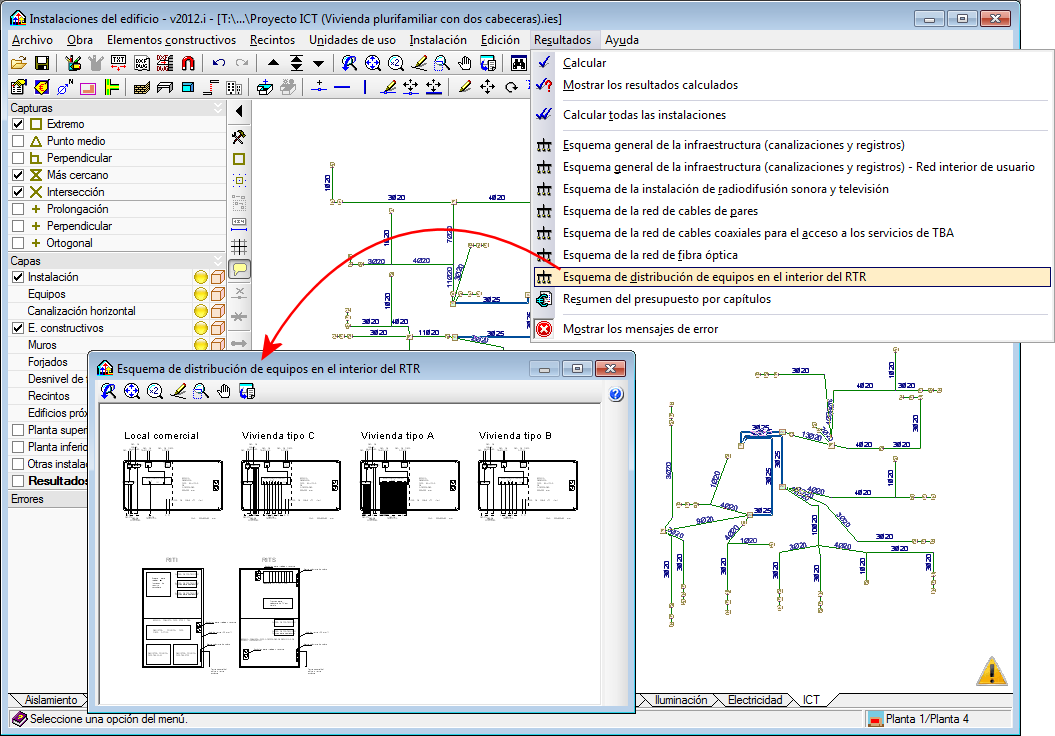Image resolution: width=1055 pixels, height=736 pixels.
Task: Click the yellow light bulb next to Equipos
Action: pos(200,294)
